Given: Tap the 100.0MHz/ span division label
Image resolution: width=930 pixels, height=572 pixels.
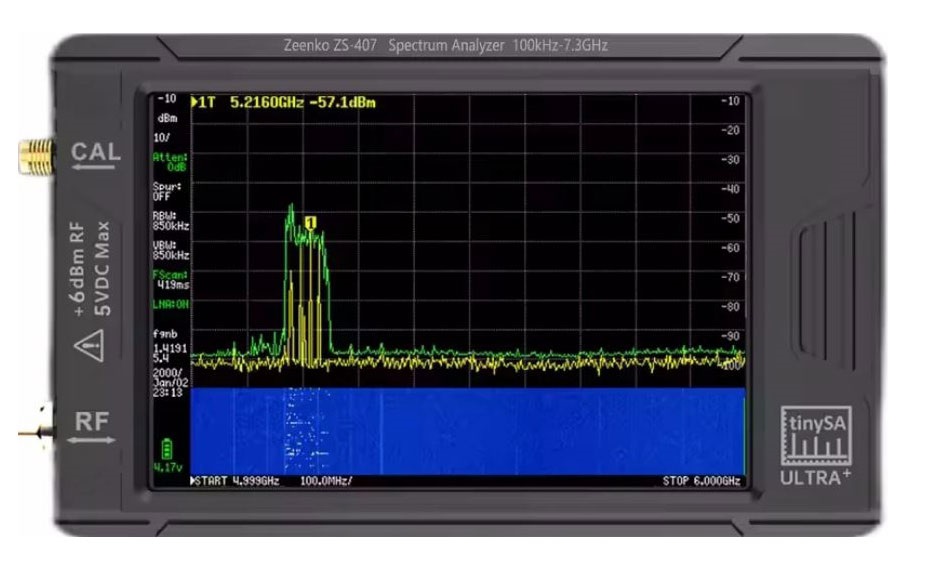Looking at the screenshot, I should [x=326, y=481].
